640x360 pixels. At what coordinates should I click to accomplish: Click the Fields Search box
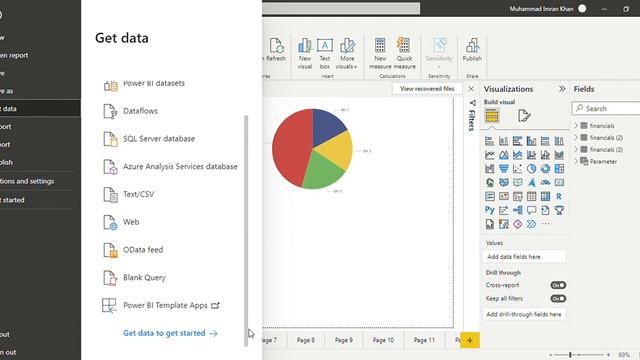click(x=606, y=109)
